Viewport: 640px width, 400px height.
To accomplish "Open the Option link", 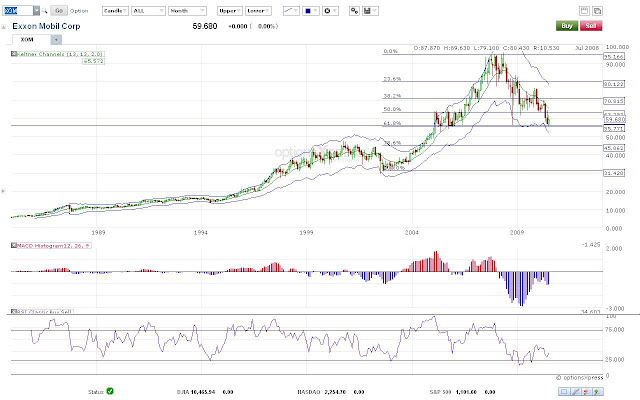I will [79, 11].
